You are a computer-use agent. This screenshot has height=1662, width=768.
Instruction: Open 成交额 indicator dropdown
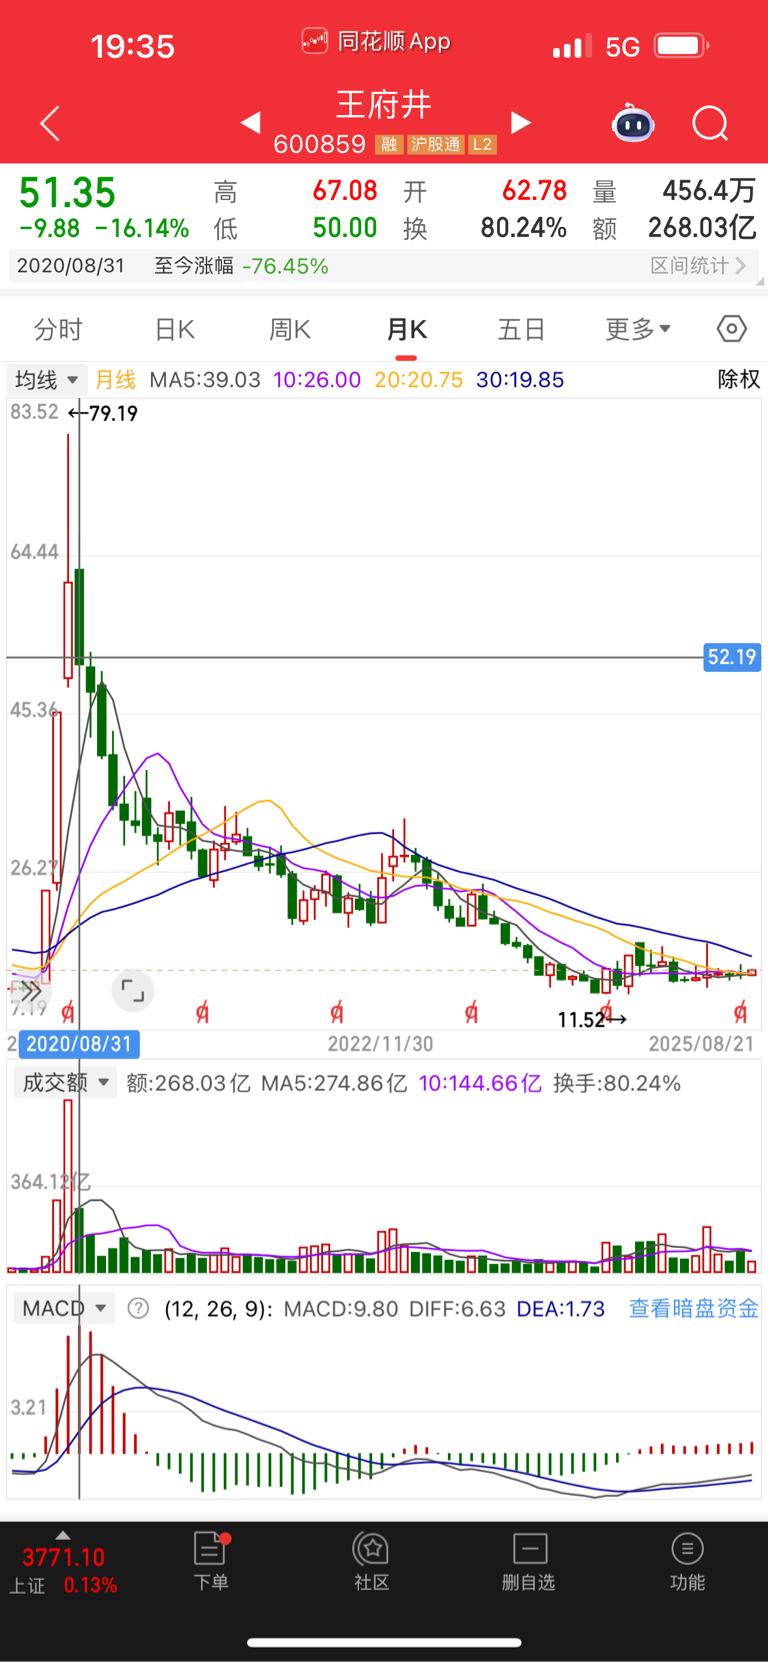(64, 1083)
